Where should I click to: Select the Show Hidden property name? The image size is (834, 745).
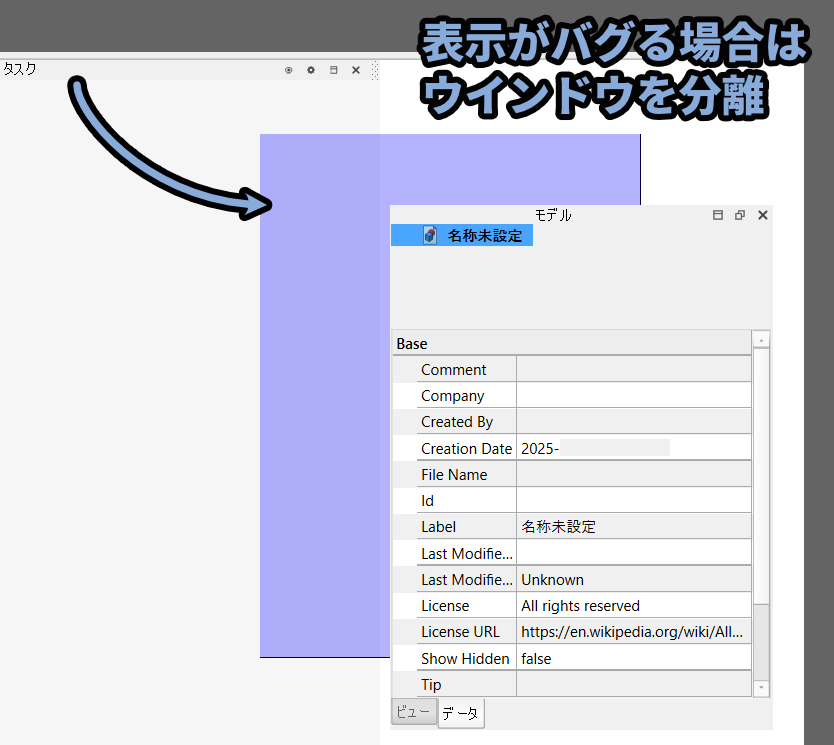pyautogui.click(x=465, y=658)
